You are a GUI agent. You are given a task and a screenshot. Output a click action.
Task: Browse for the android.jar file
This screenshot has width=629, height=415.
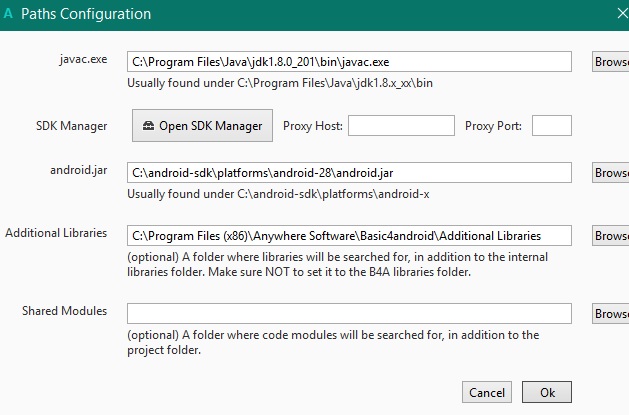pos(610,172)
